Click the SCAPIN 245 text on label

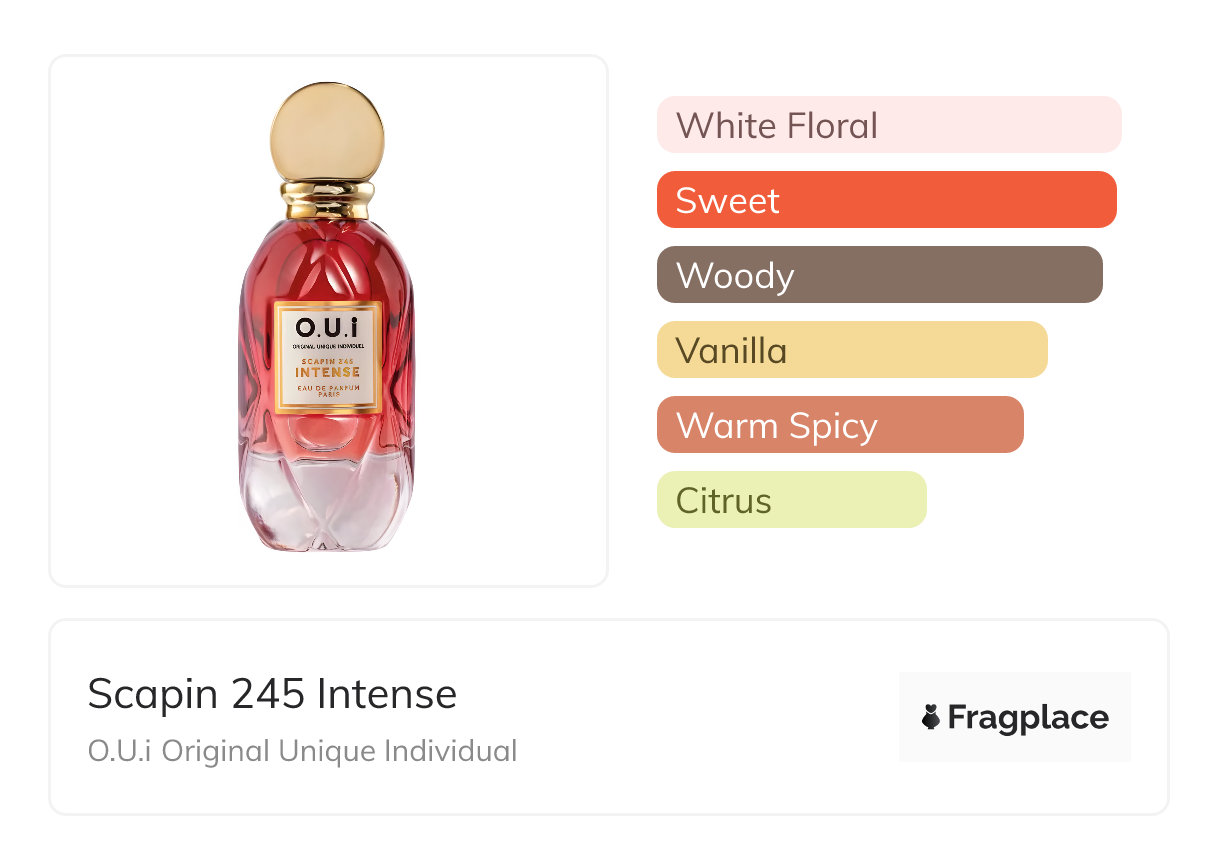327,360
